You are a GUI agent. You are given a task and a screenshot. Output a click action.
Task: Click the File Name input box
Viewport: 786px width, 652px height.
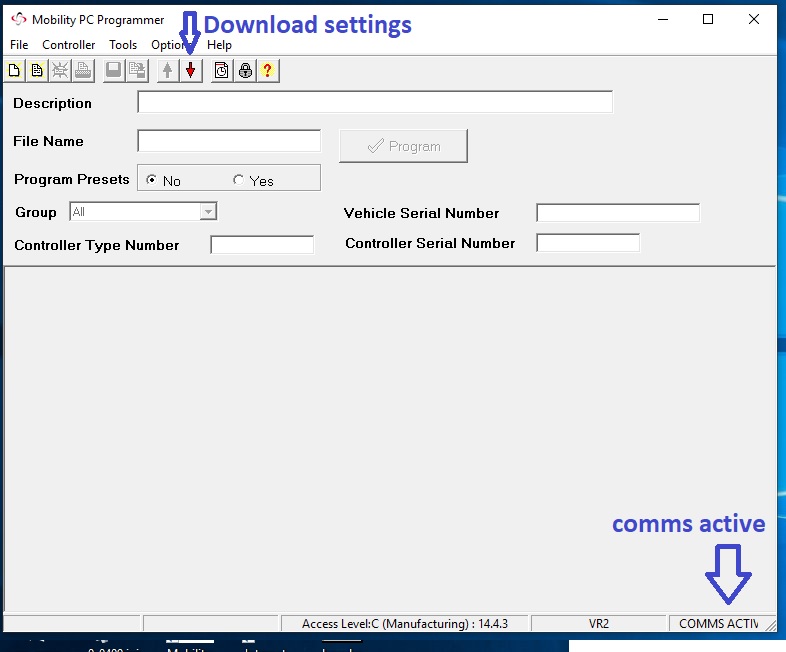pyautogui.click(x=229, y=141)
